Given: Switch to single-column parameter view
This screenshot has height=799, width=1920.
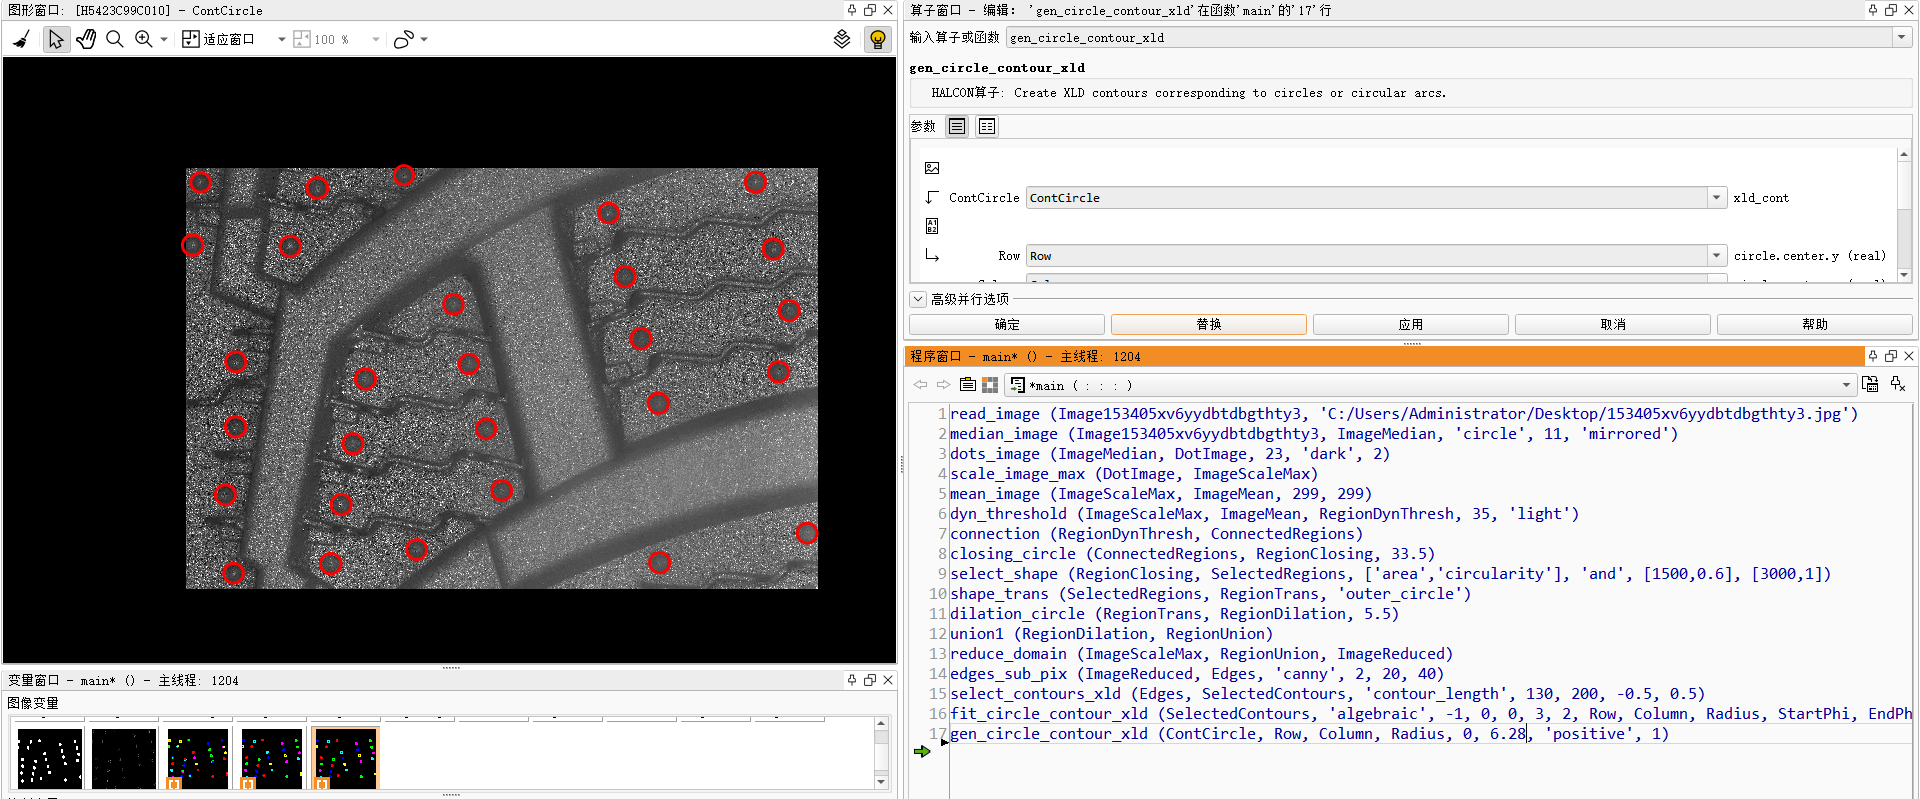Looking at the screenshot, I should pyautogui.click(x=957, y=126).
